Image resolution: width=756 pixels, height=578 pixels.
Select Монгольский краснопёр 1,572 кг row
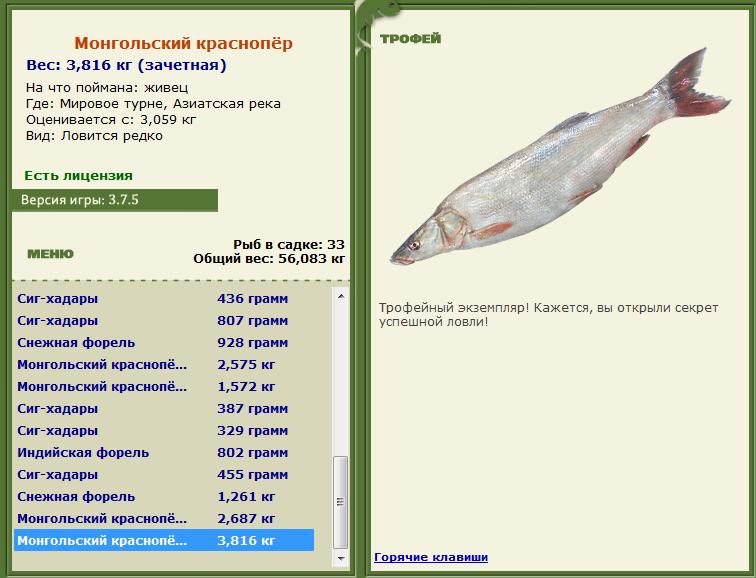click(164, 387)
